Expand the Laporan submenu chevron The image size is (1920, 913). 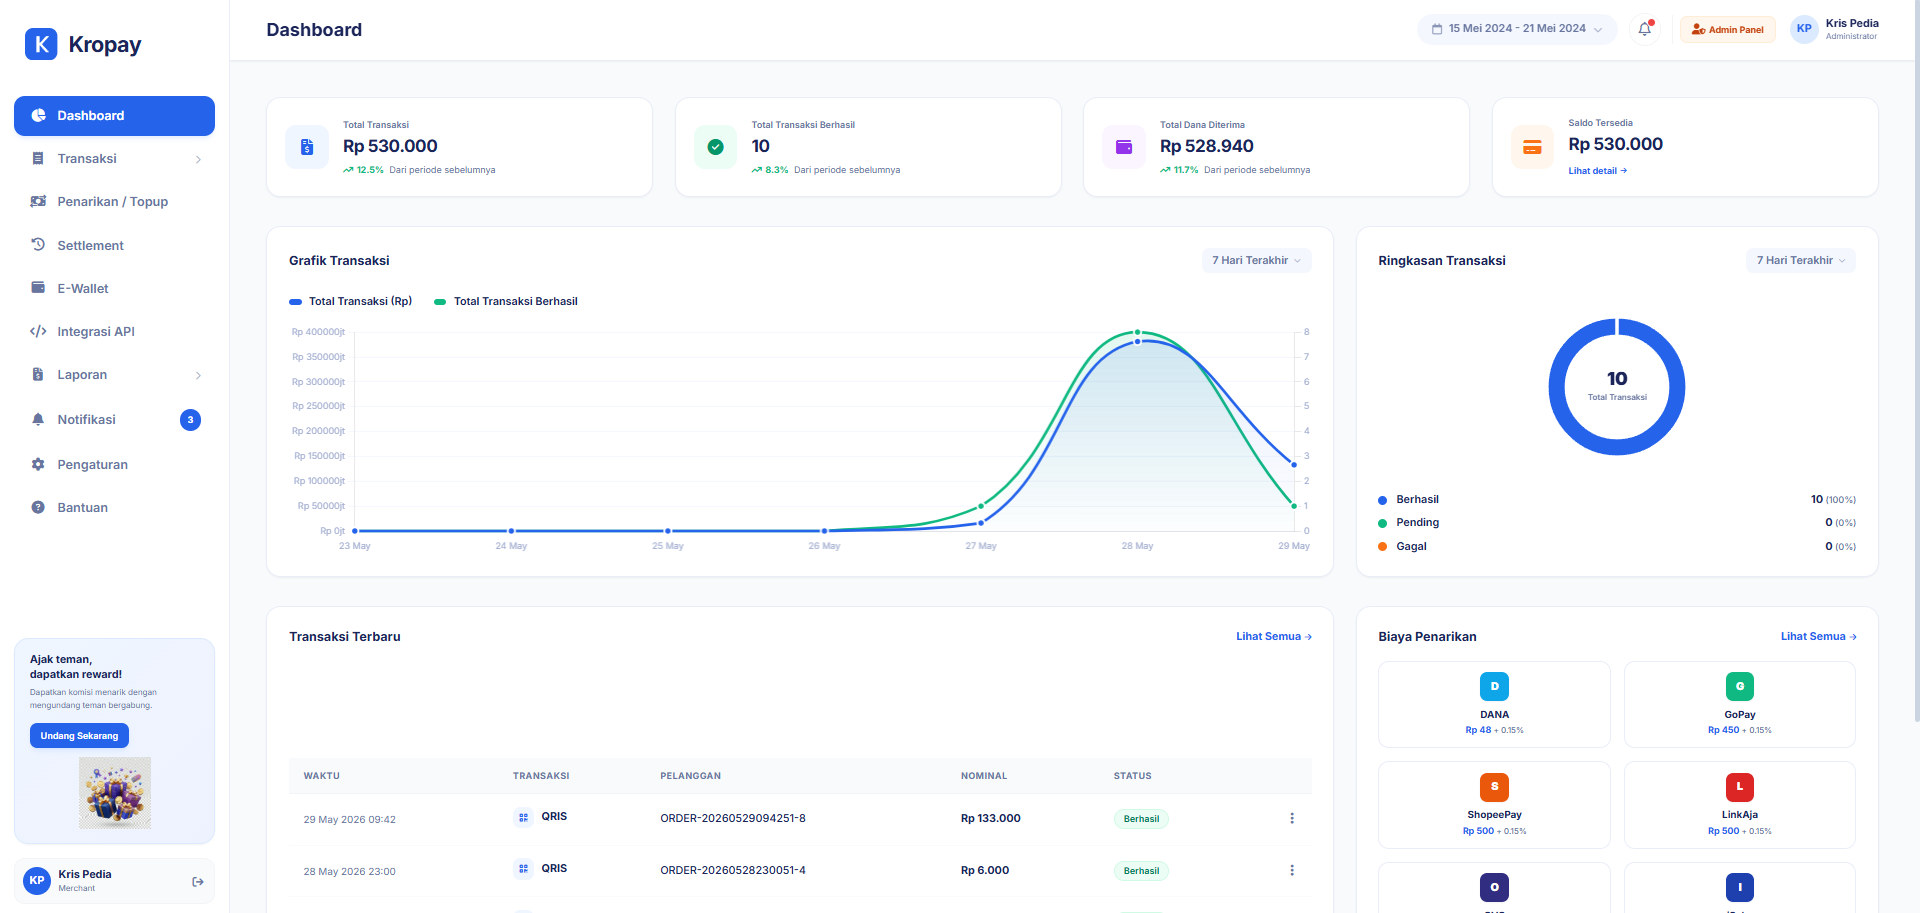pyautogui.click(x=198, y=376)
